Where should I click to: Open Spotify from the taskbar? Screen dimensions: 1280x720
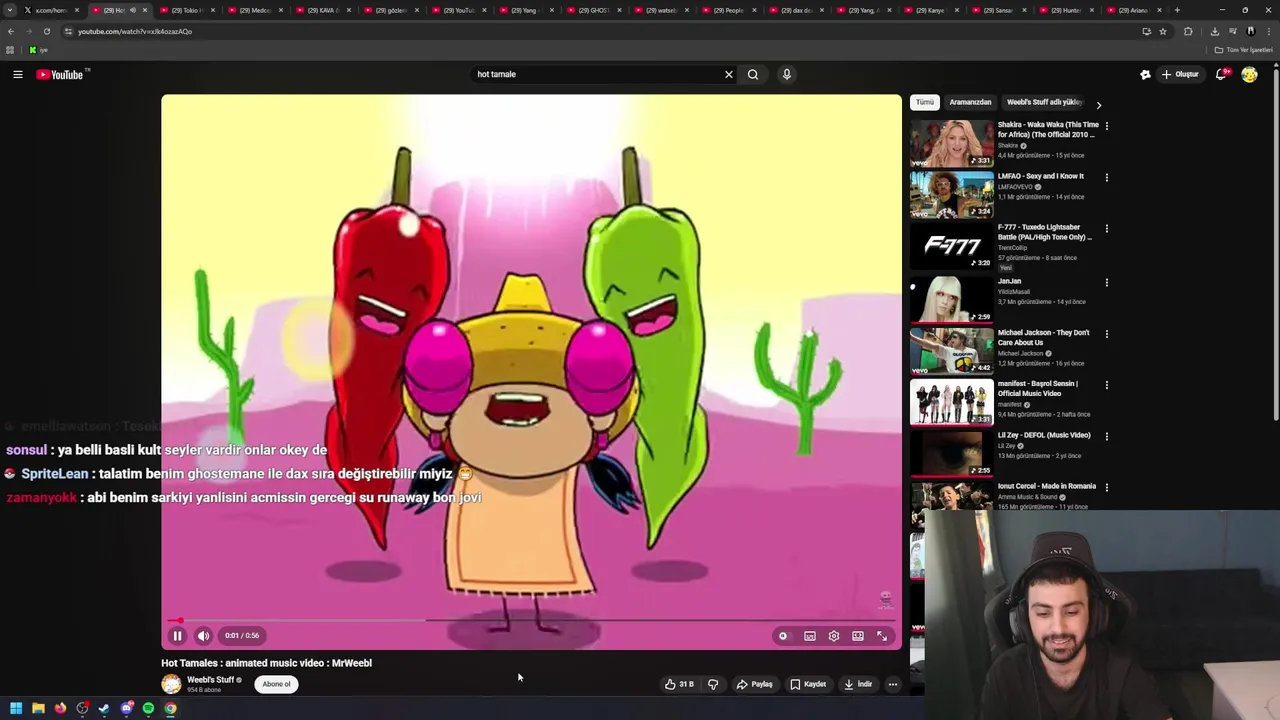(148, 708)
